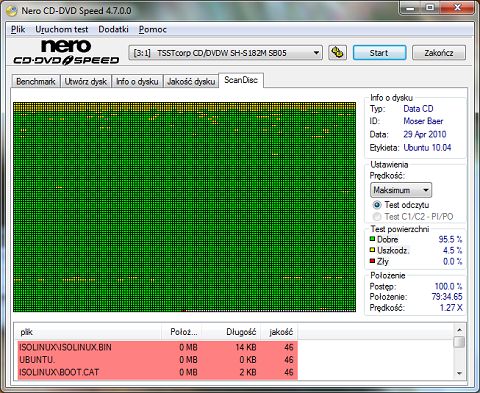
Task: Close the Nero CD-DVD Speed window
Action: pyautogui.click(x=457, y=8)
